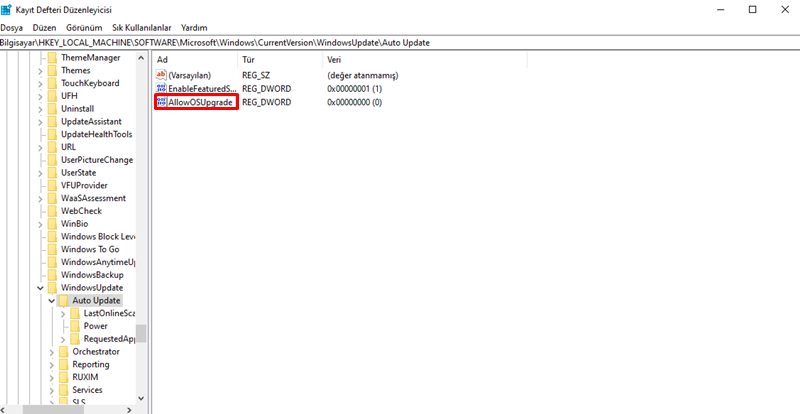Collapse the Auto Update key
The image size is (800, 414).
coord(52,301)
